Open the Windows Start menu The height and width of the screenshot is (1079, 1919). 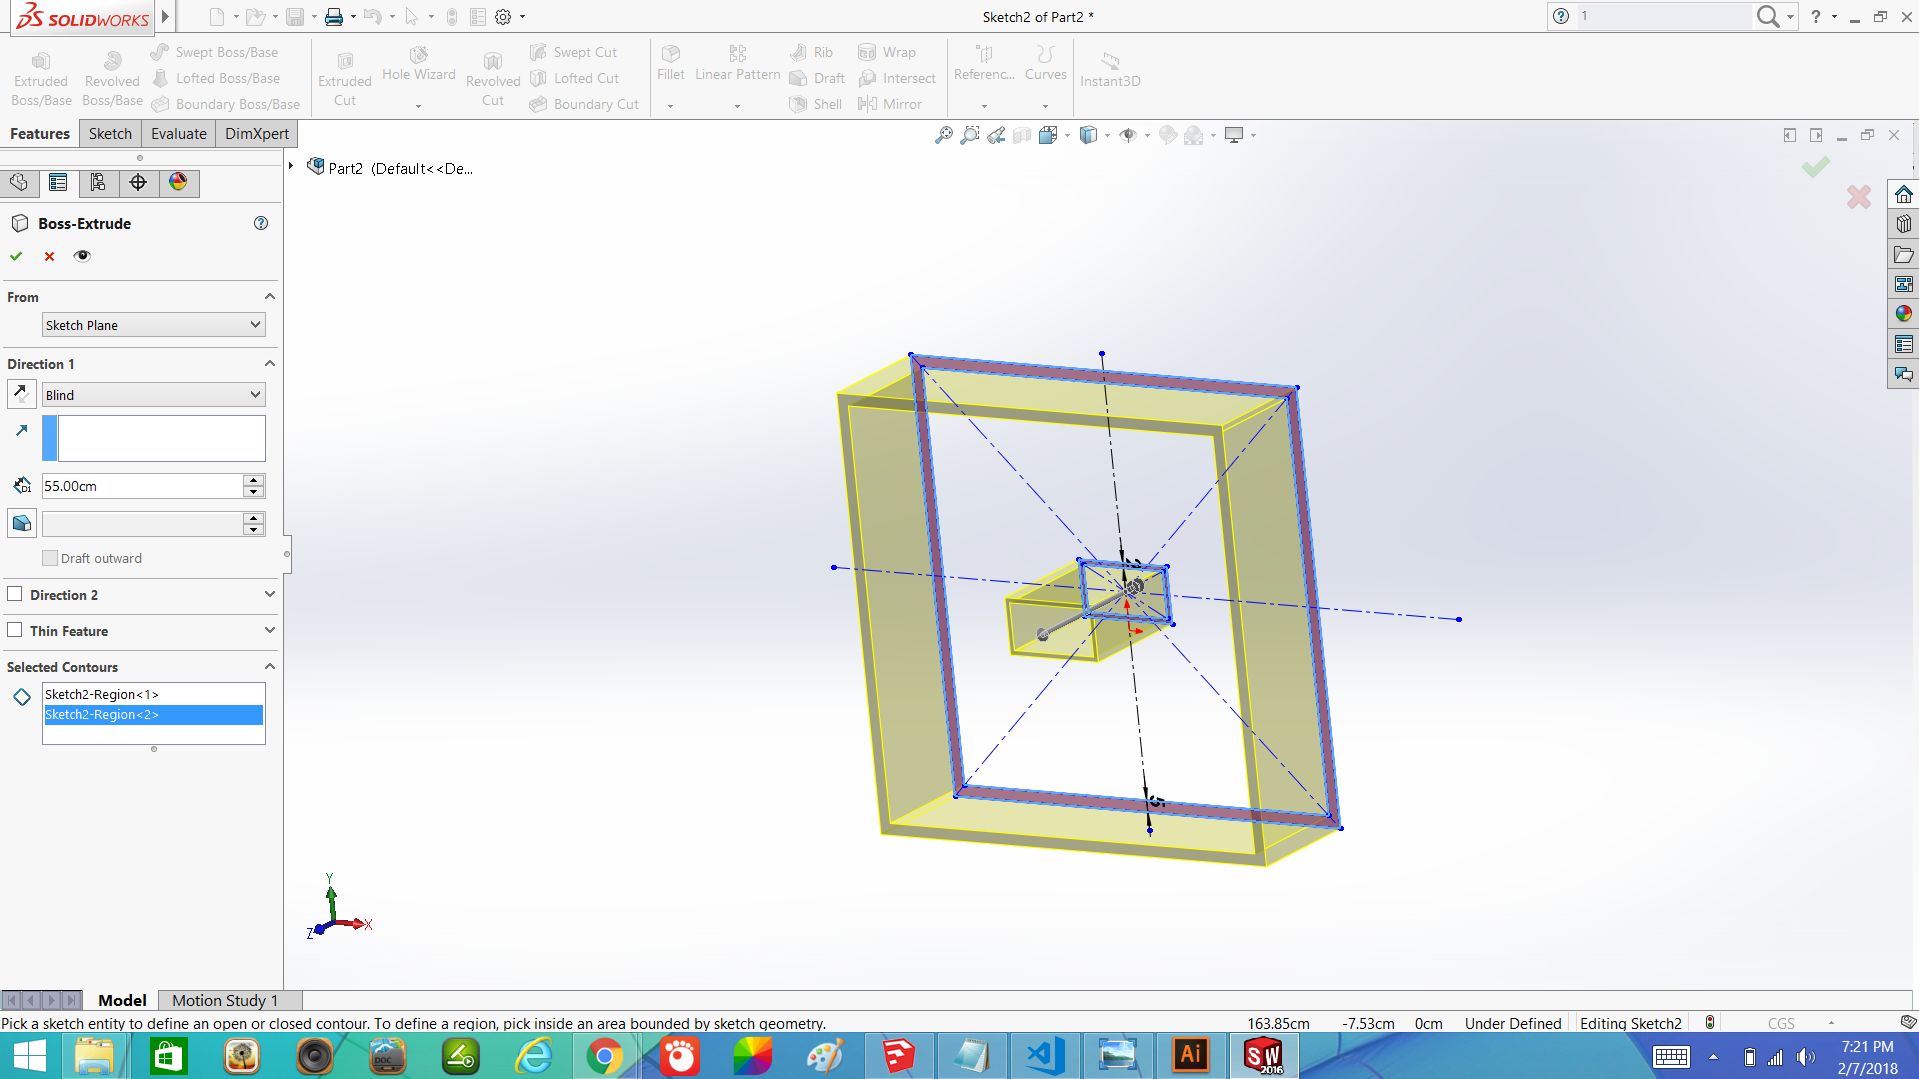(30, 1056)
